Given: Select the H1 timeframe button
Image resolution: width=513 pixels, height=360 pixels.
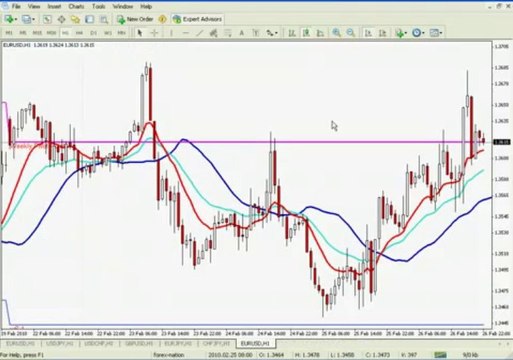Looking at the screenshot, I should pyautogui.click(x=65, y=33).
